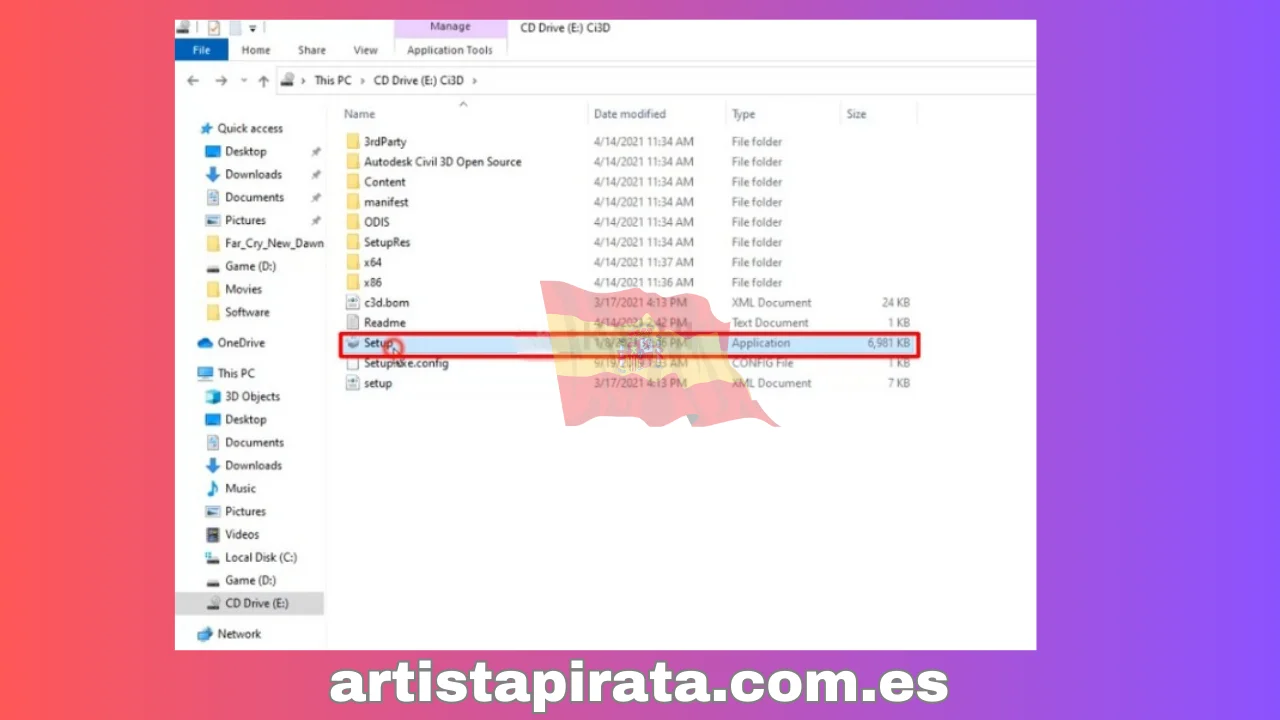Sort files by the Size column header
This screenshot has height=720, width=1280.
click(856, 114)
